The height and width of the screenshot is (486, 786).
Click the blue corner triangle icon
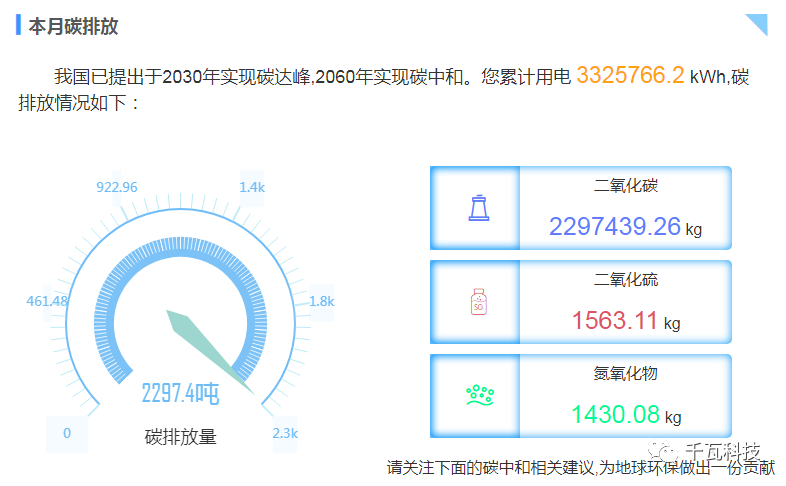tap(755, 24)
